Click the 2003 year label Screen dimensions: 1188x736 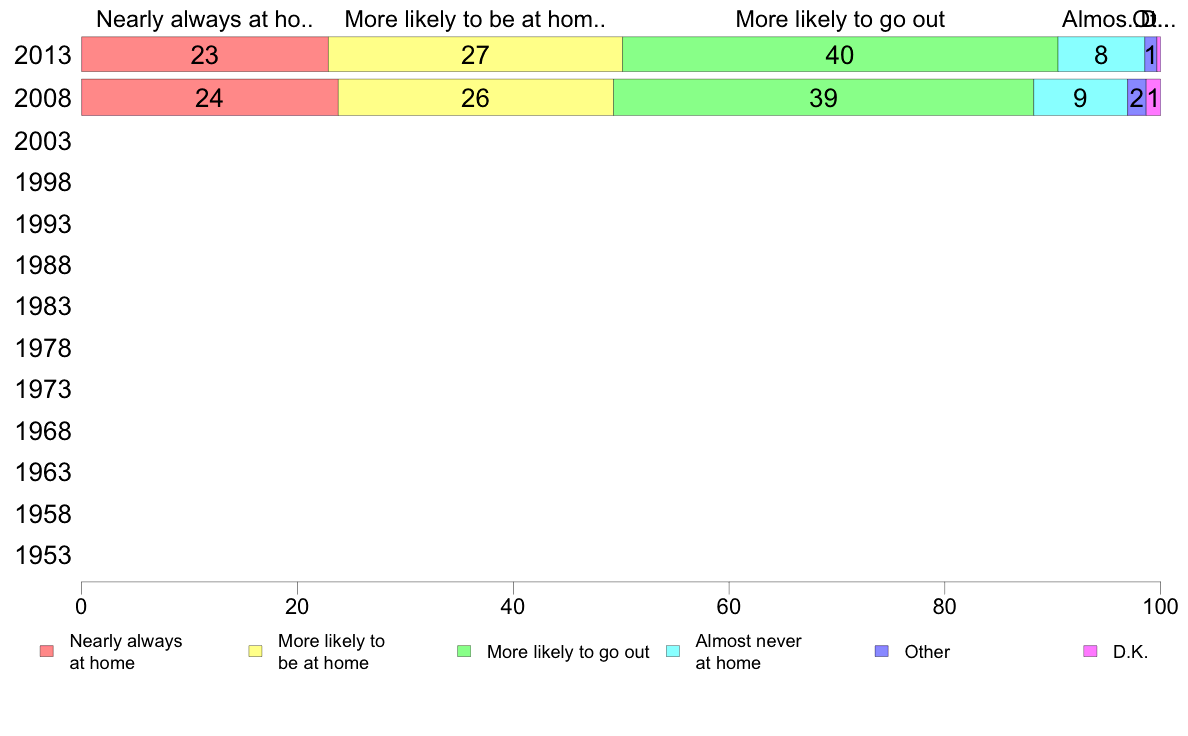tap(43, 141)
